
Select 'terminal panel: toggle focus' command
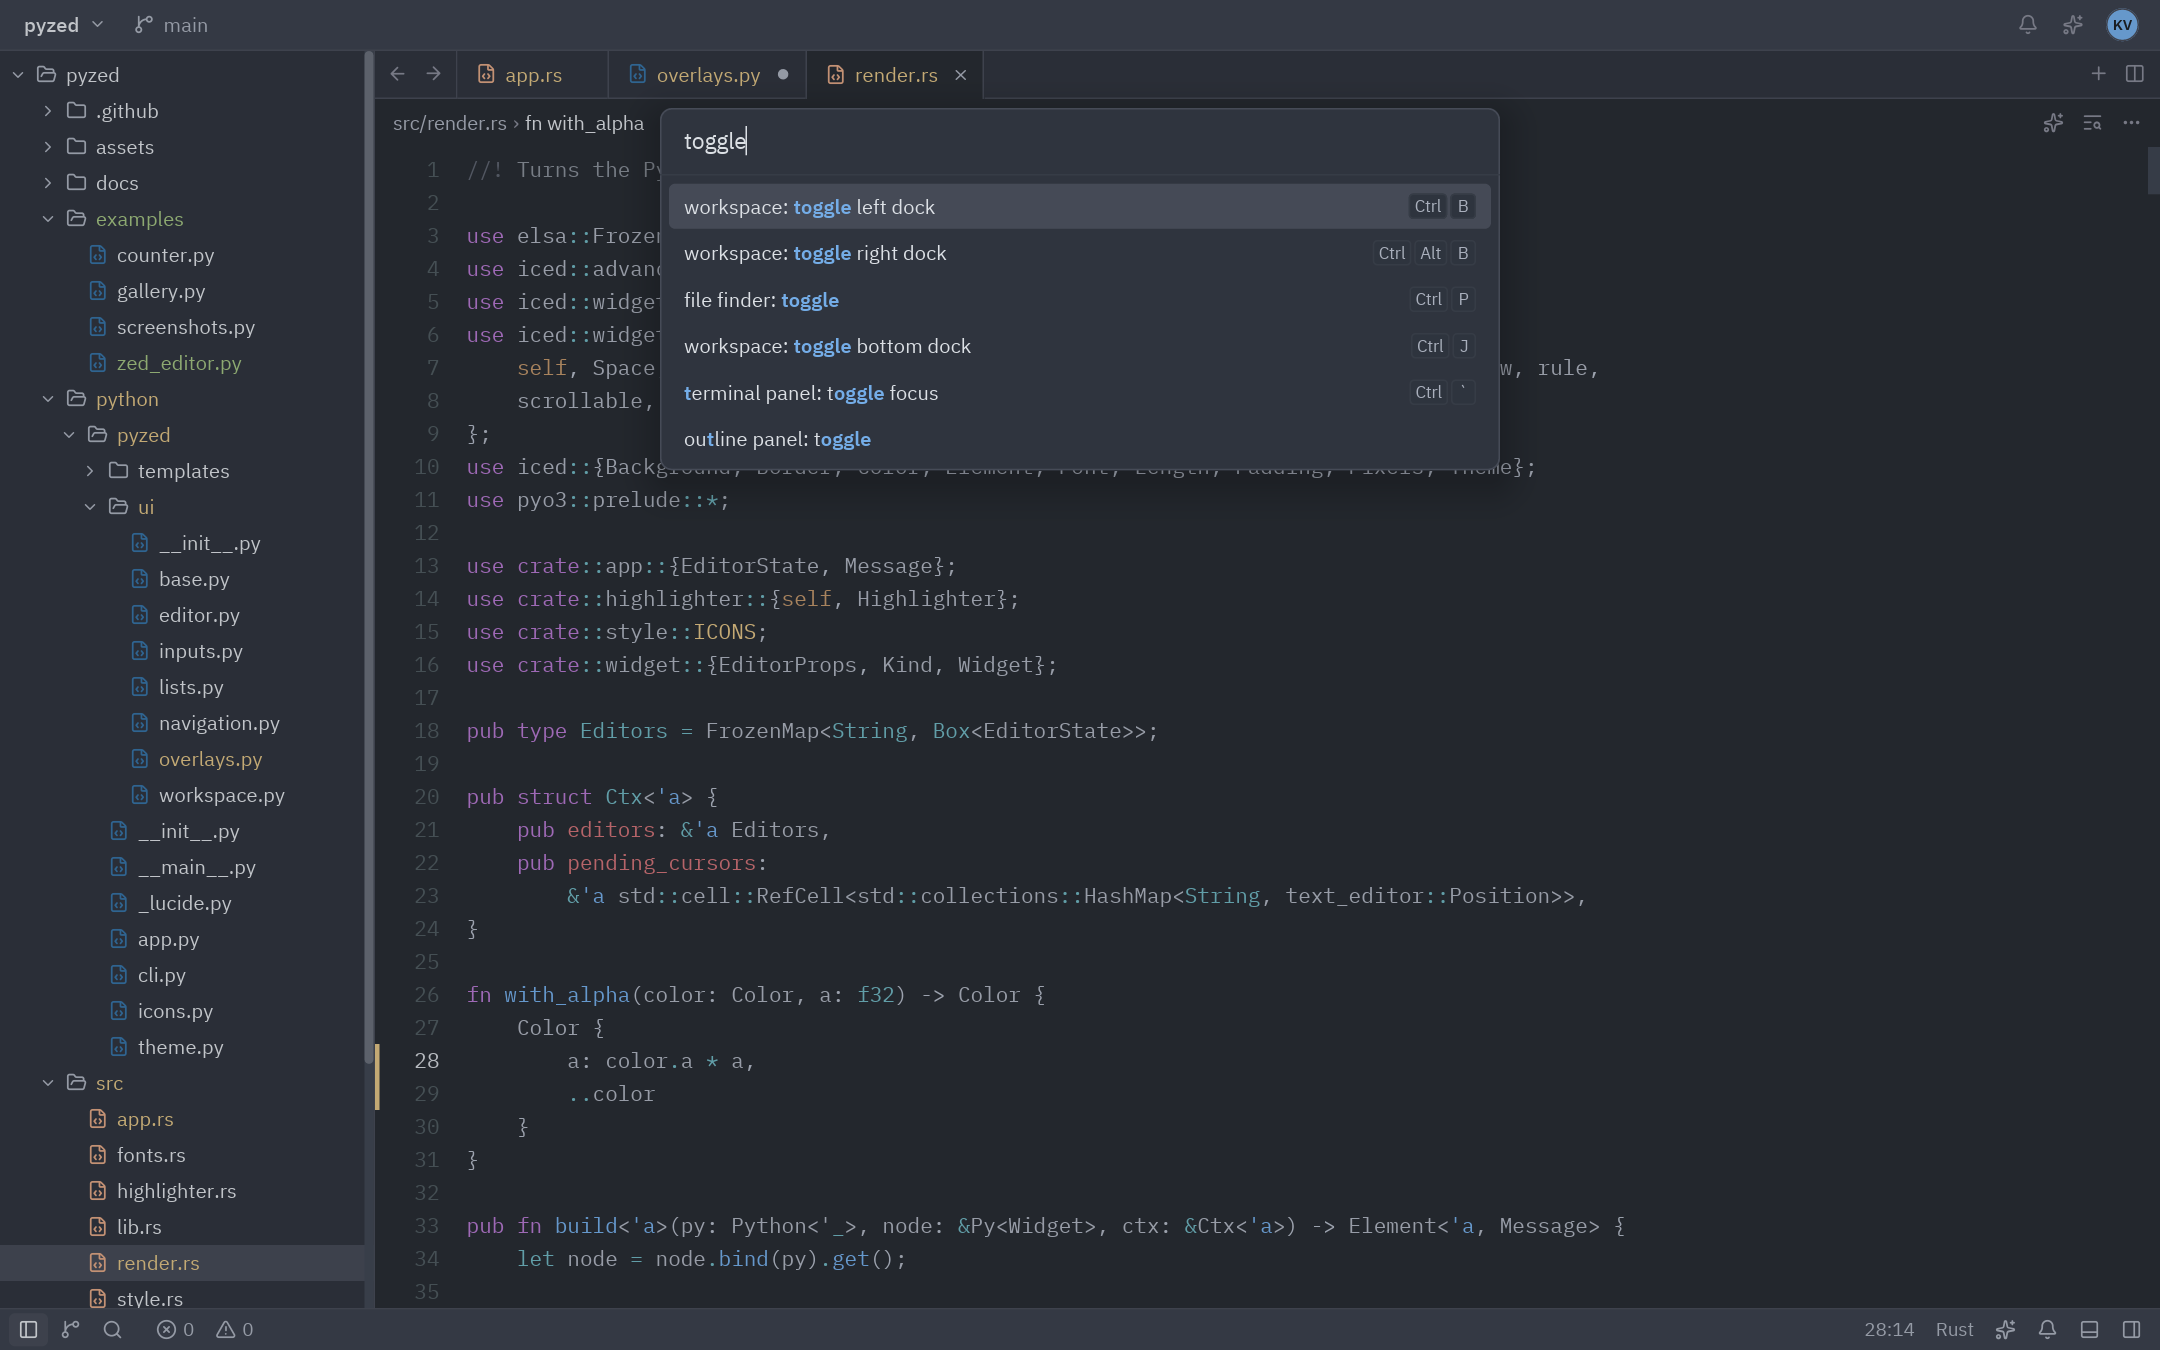coord(1080,393)
